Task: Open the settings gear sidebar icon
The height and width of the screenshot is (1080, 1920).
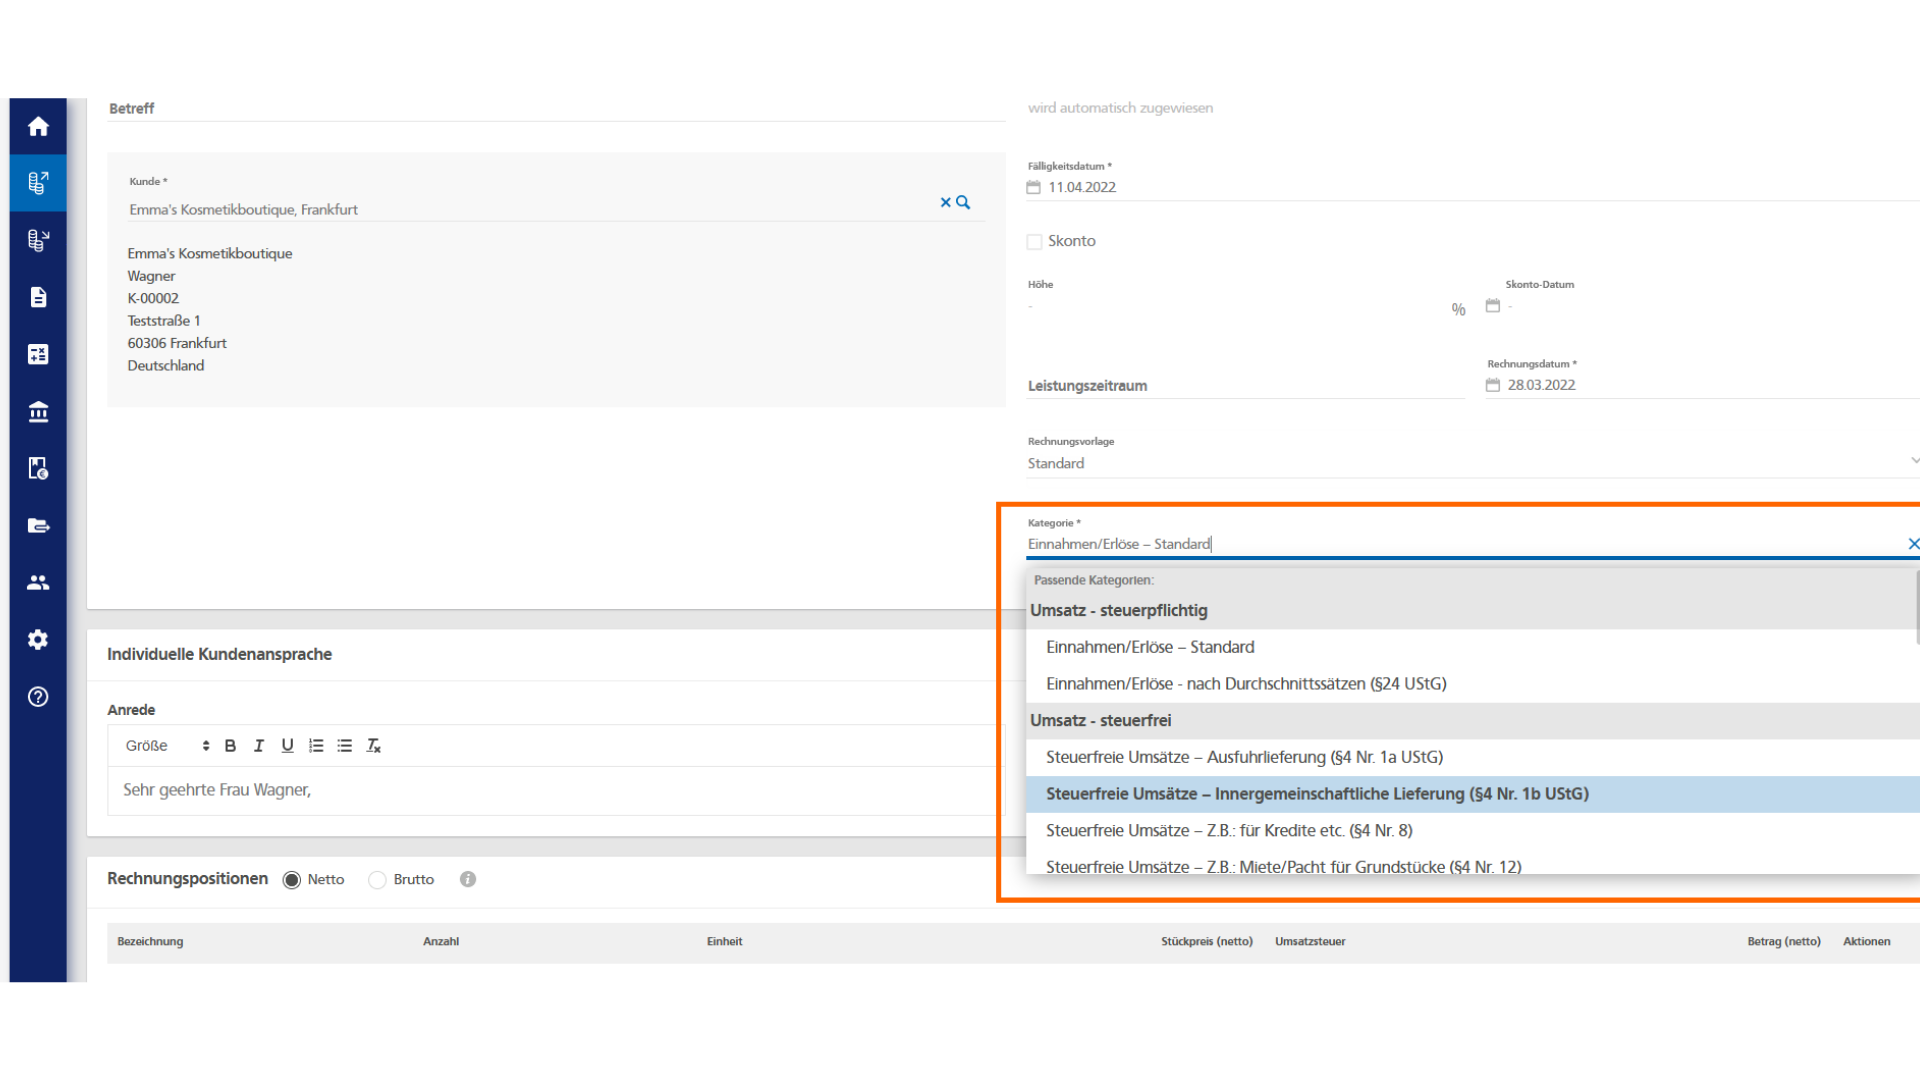Action: click(x=38, y=639)
